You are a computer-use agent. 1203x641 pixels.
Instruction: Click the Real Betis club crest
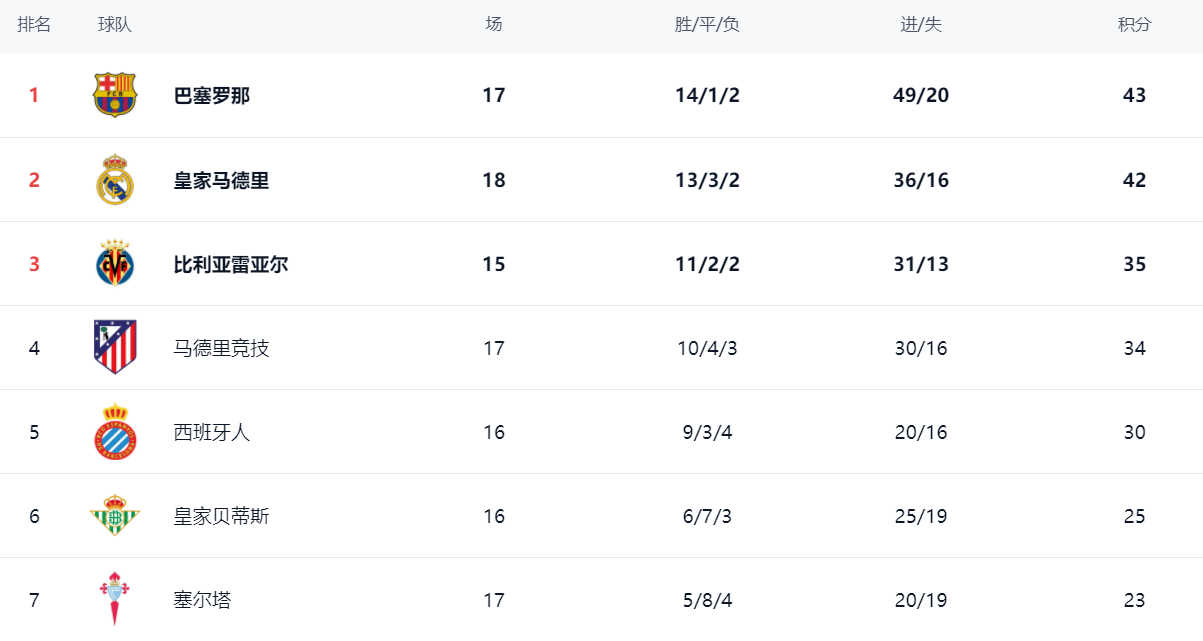pos(115,516)
